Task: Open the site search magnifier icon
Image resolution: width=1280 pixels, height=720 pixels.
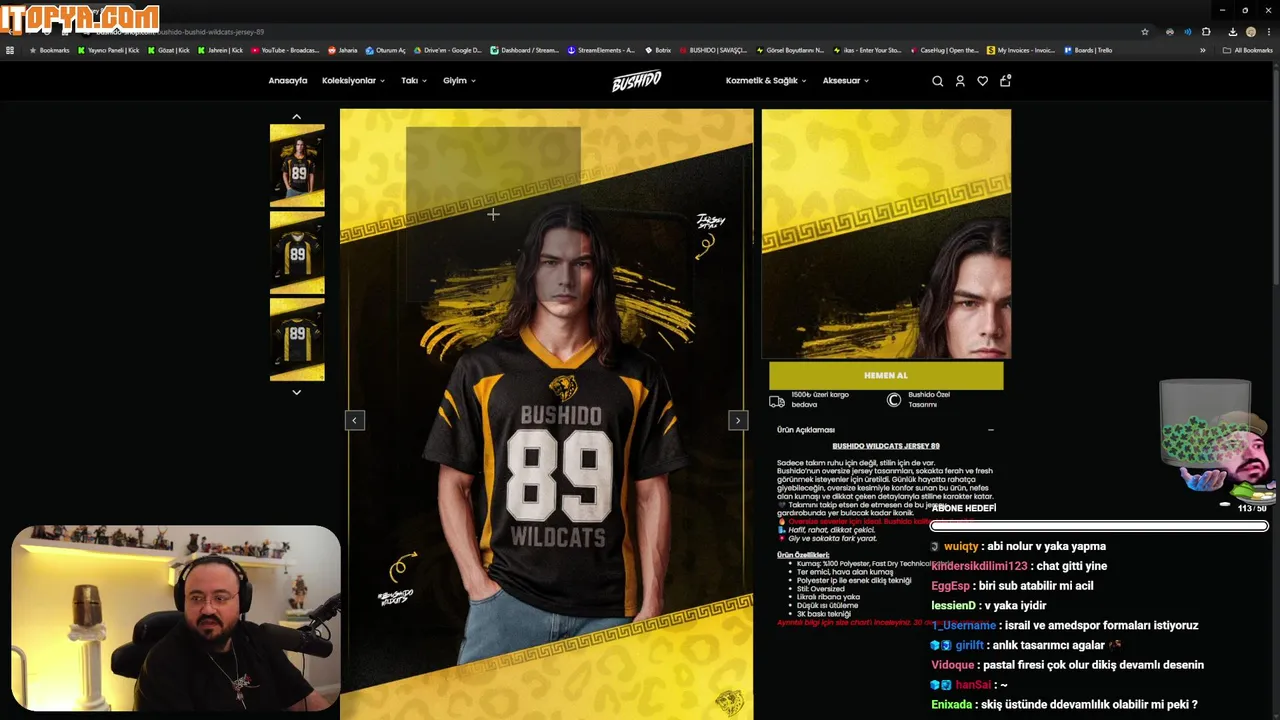Action: (937, 81)
